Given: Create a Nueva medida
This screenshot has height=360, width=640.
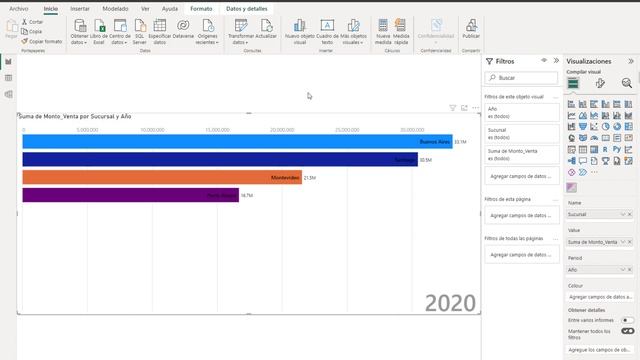Looking at the screenshot, I should 383,31.
